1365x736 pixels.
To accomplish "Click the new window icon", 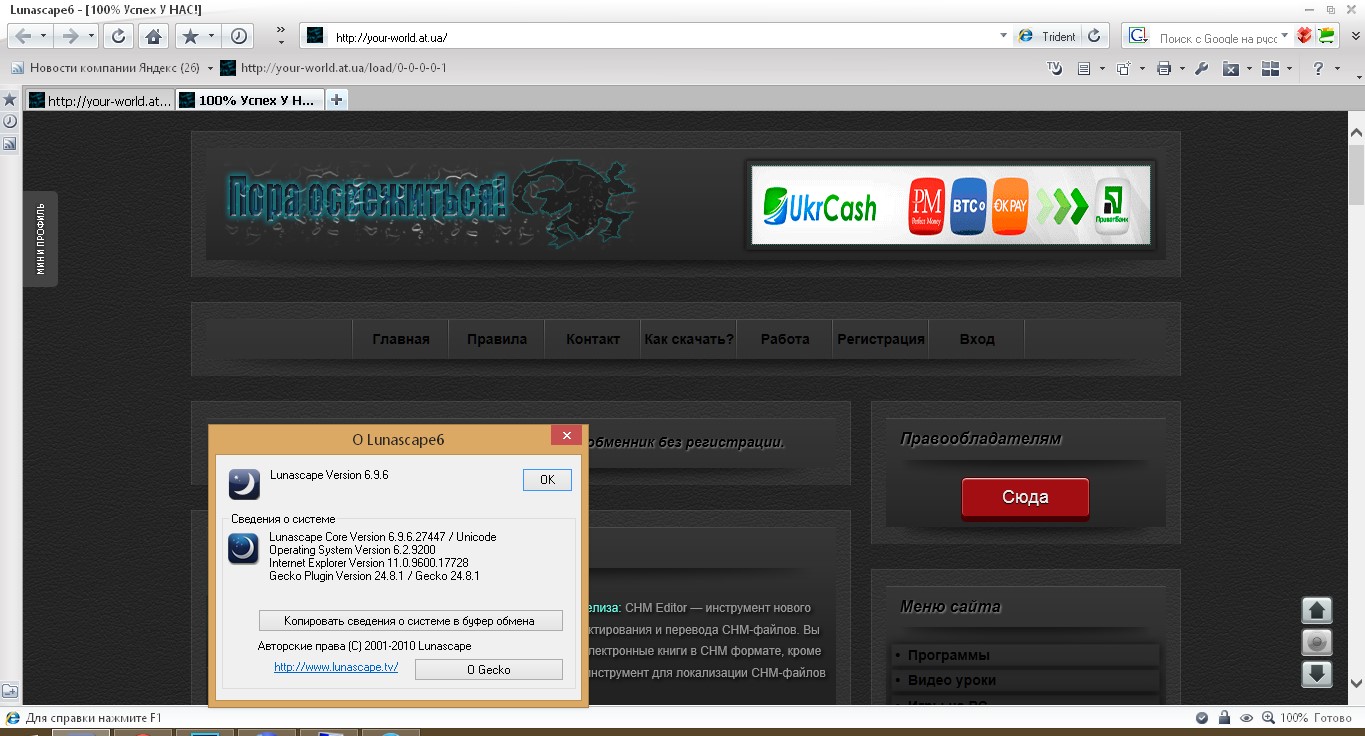I will pyautogui.click(x=1123, y=68).
